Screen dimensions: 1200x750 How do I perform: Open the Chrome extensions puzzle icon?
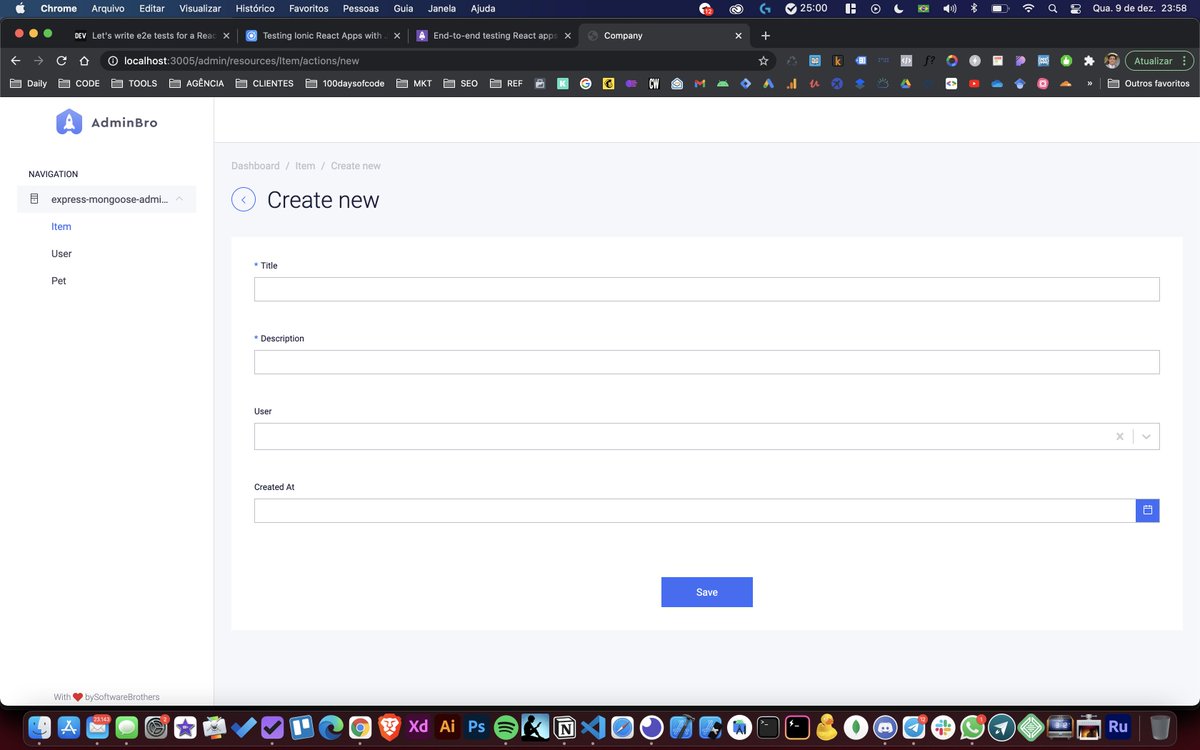tap(1089, 60)
